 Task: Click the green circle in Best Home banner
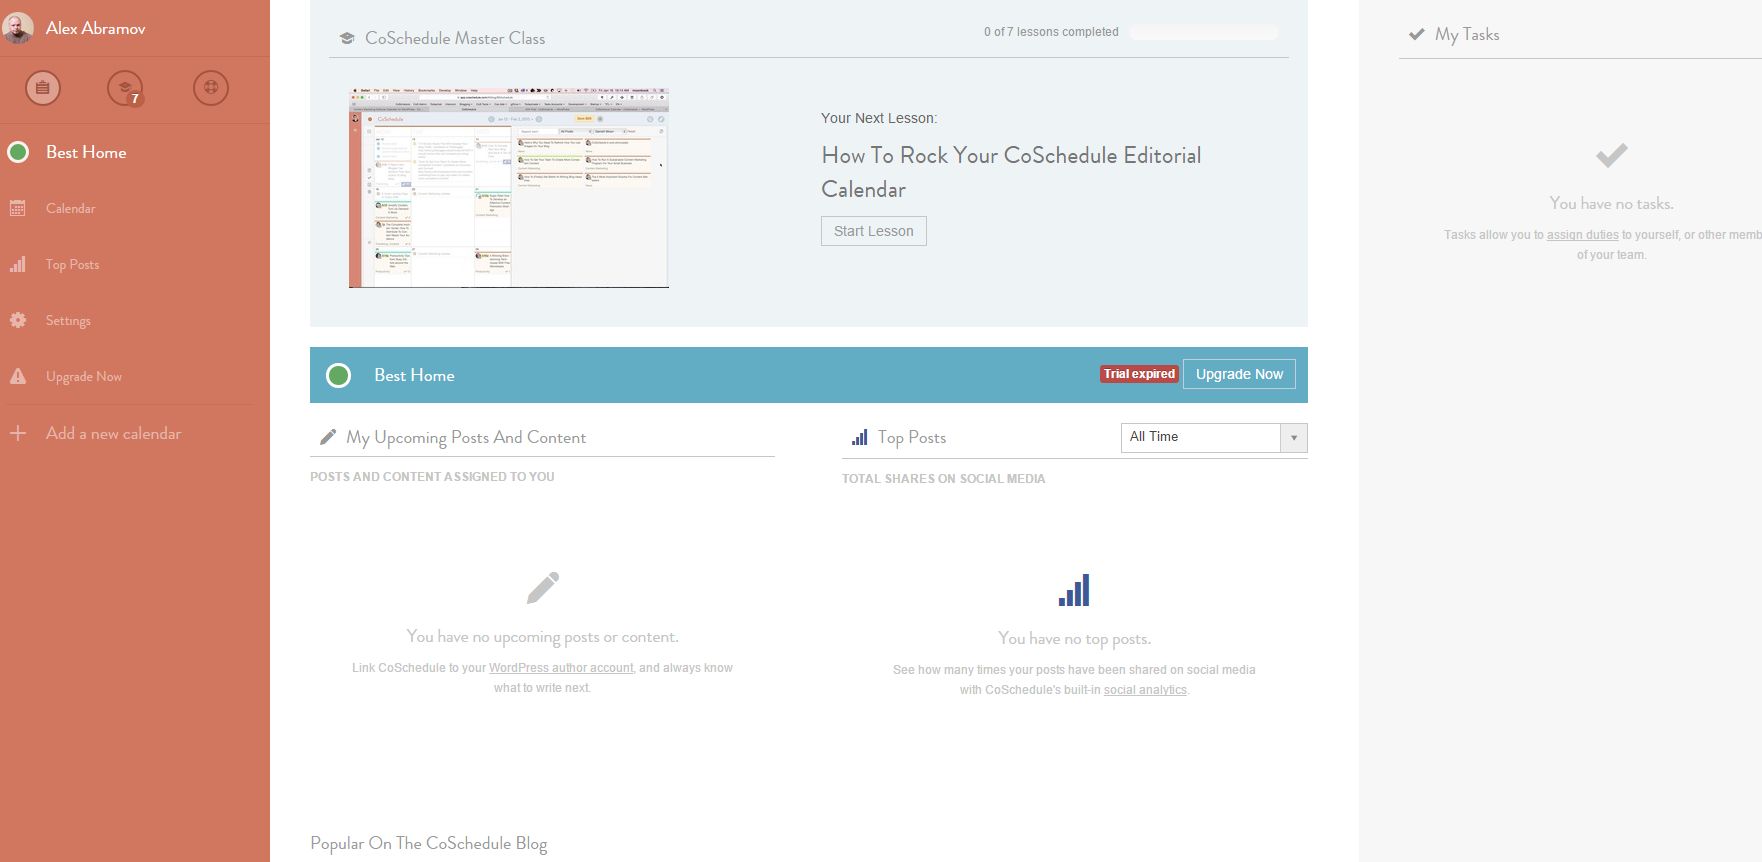tap(339, 375)
